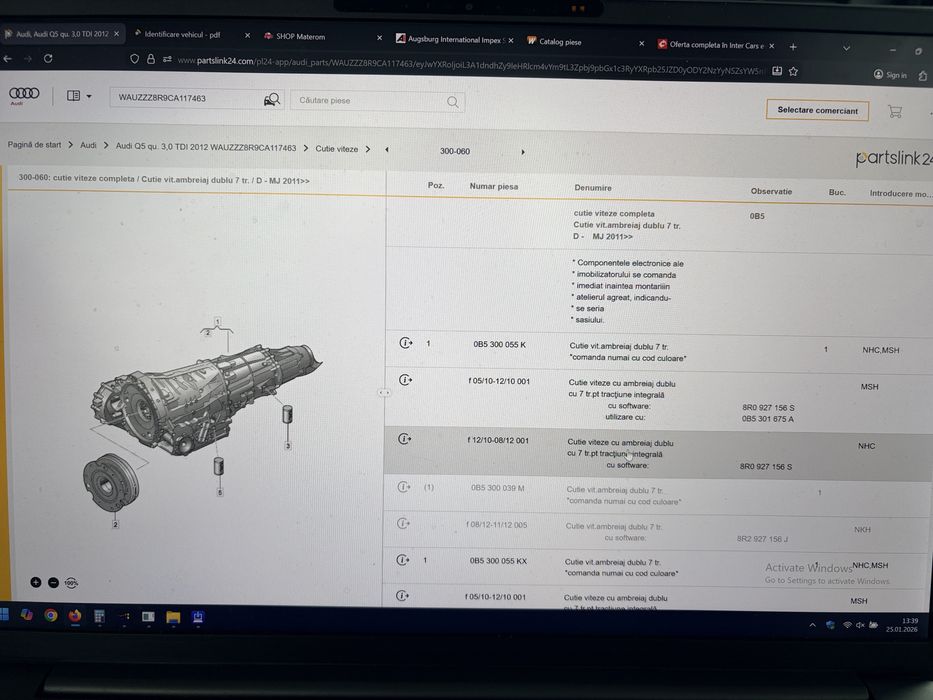Screen dimensions: 933x700
Task: Click the browser Sign in button
Action: 890,74
